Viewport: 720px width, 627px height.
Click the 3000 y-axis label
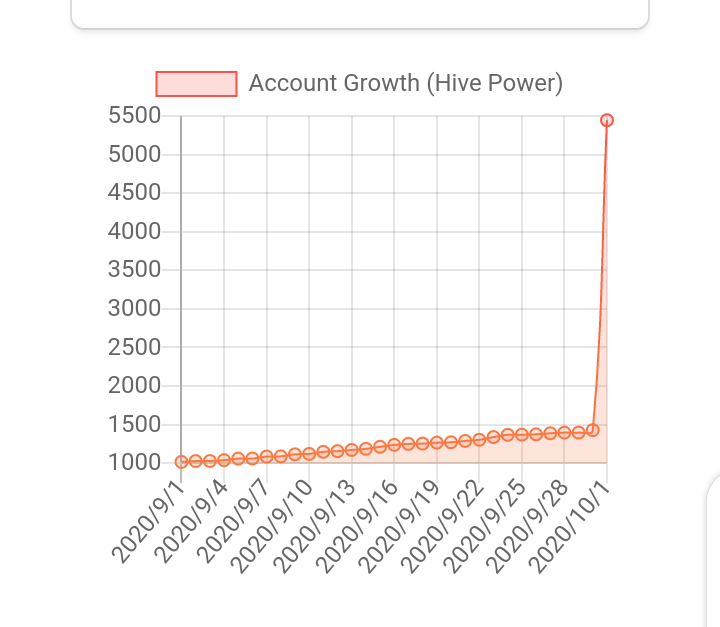coord(135,308)
